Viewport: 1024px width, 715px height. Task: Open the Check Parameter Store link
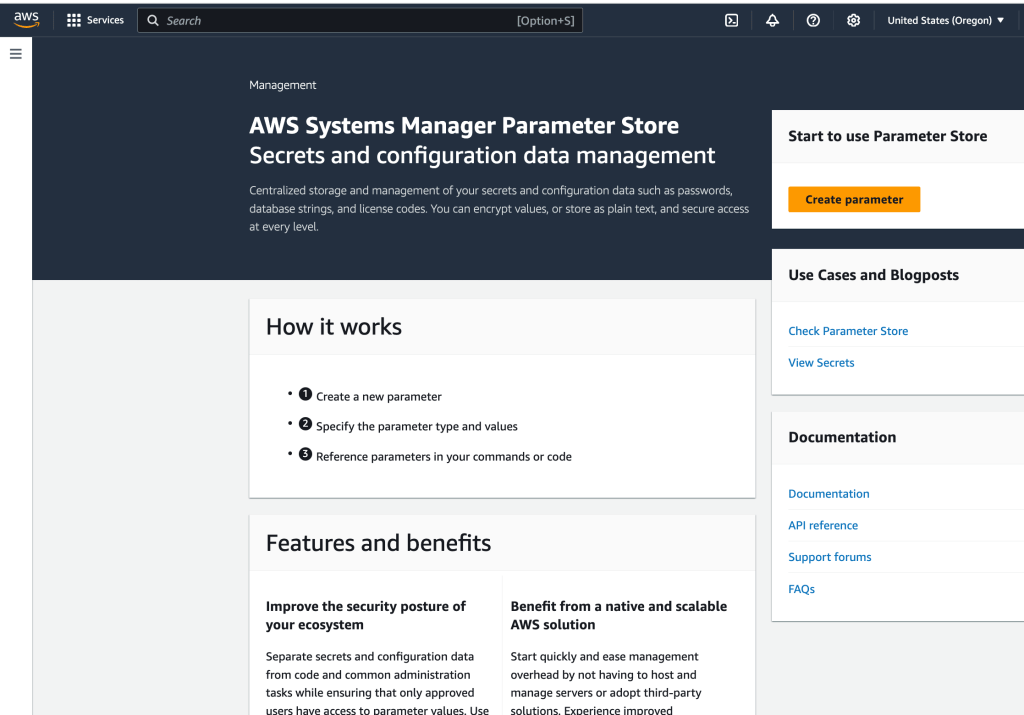(848, 331)
